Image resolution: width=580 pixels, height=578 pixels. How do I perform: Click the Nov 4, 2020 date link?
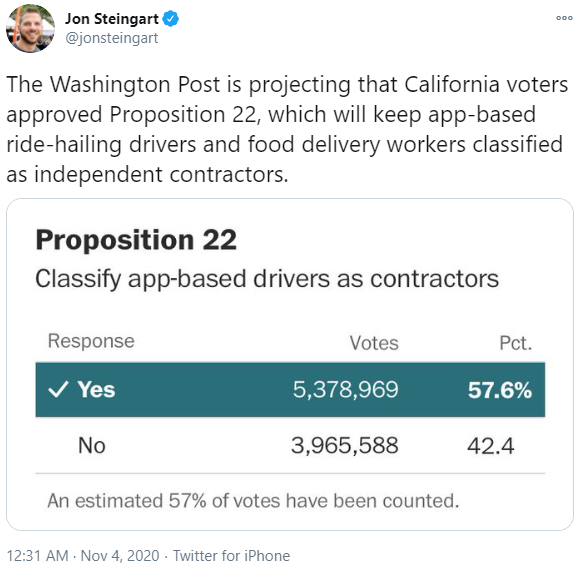(120, 555)
